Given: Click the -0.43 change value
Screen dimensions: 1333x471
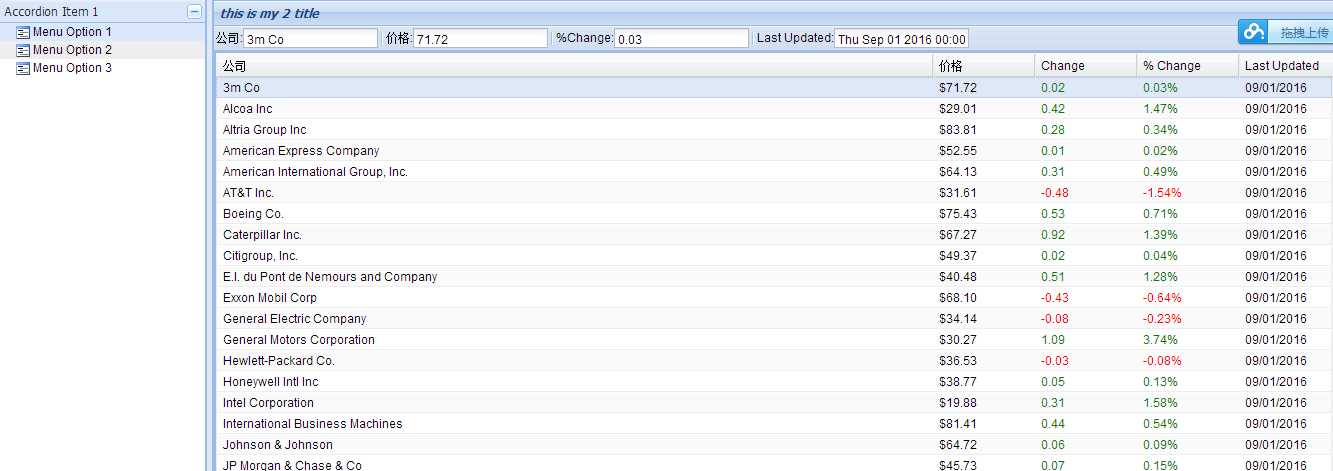Looking at the screenshot, I should pyautogui.click(x=1055, y=298).
